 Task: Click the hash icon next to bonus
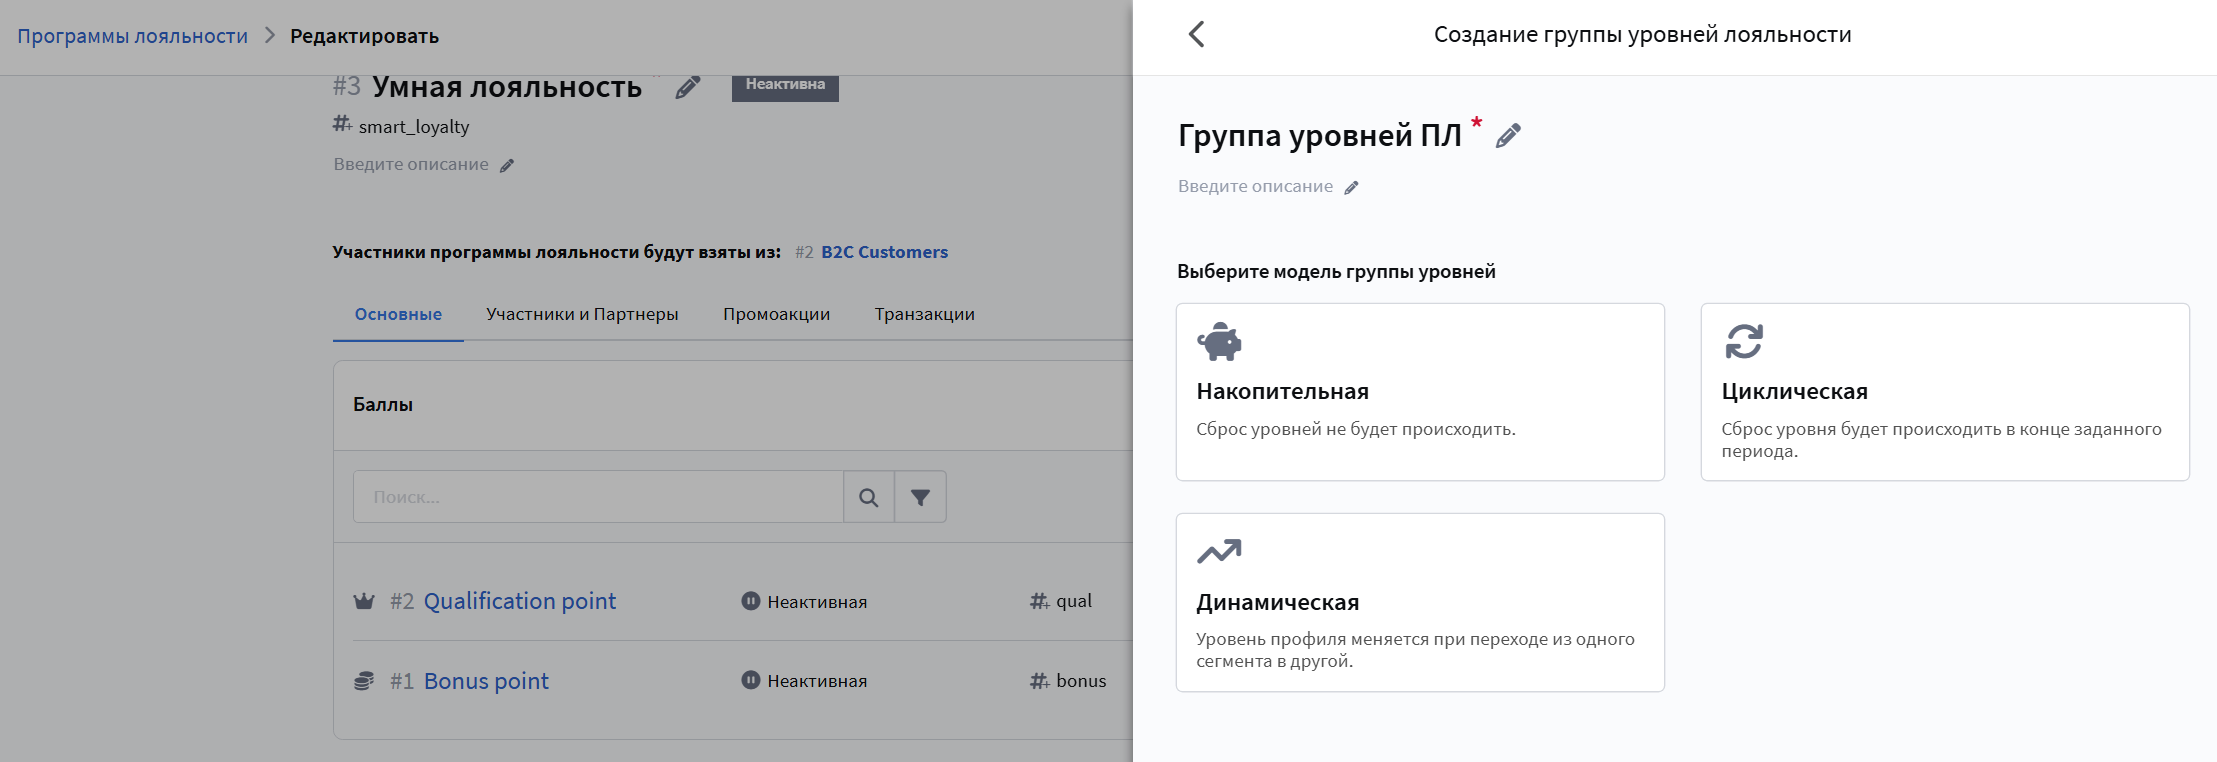pyautogui.click(x=1040, y=681)
